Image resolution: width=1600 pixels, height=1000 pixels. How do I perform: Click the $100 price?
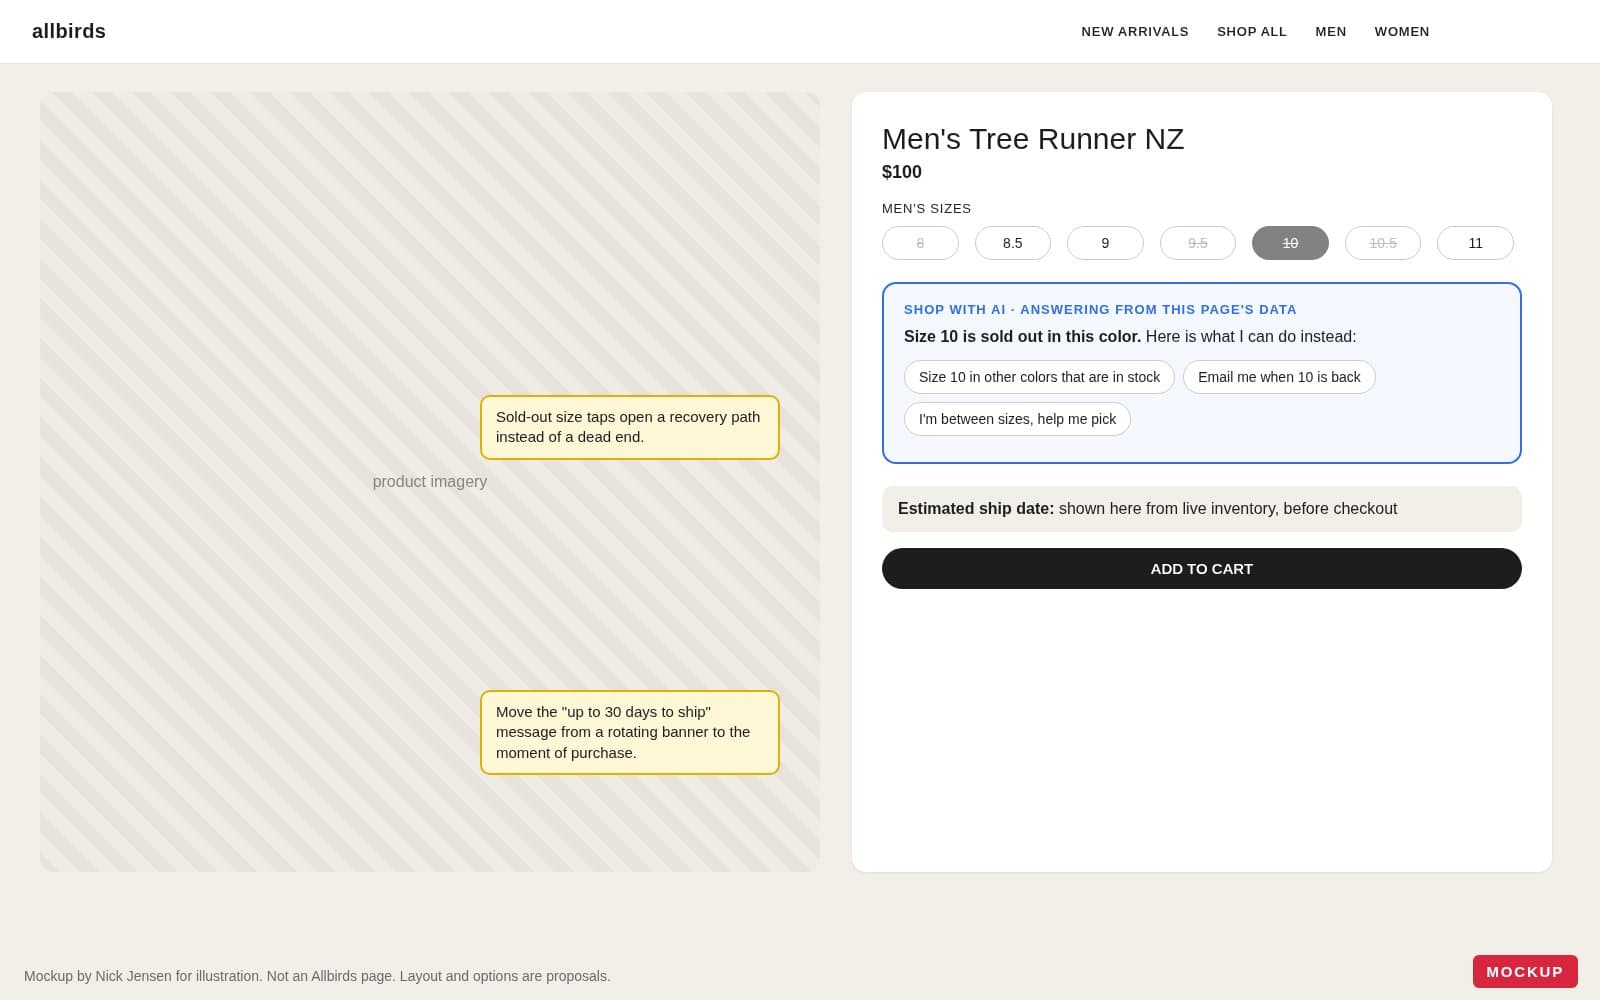pos(902,172)
